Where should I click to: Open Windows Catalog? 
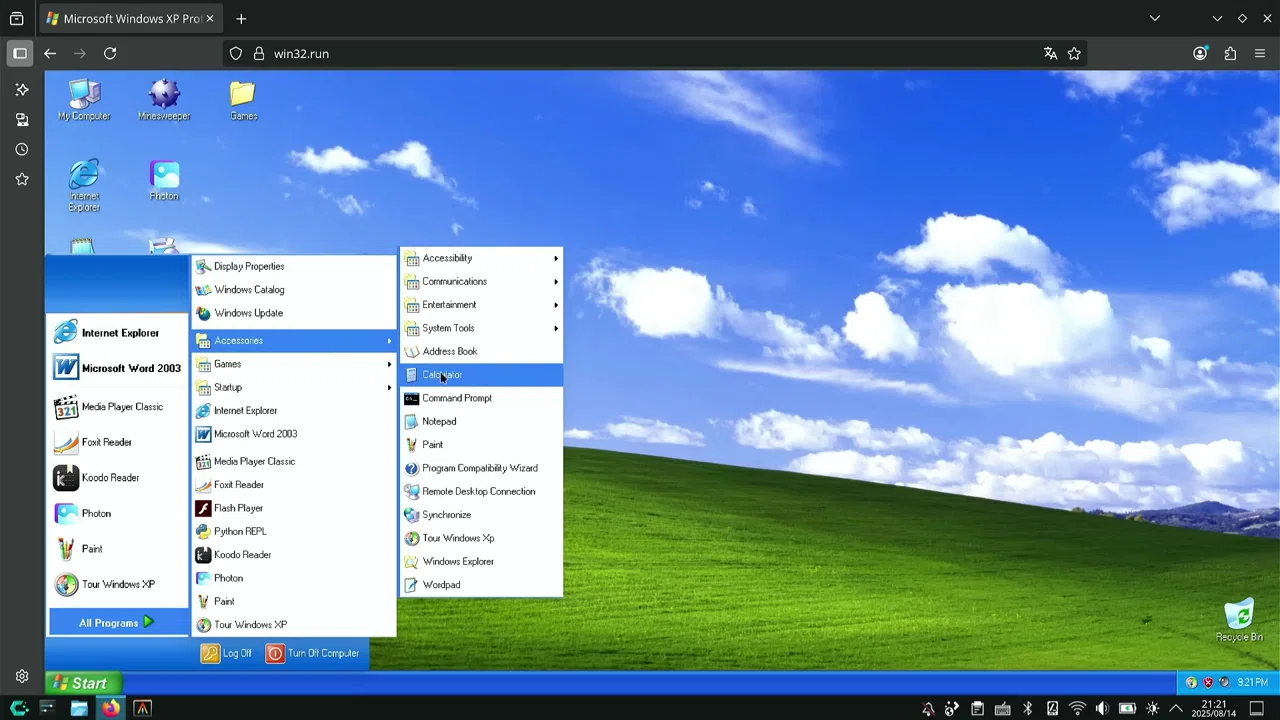pyautogui.click(x=294, y=290)
